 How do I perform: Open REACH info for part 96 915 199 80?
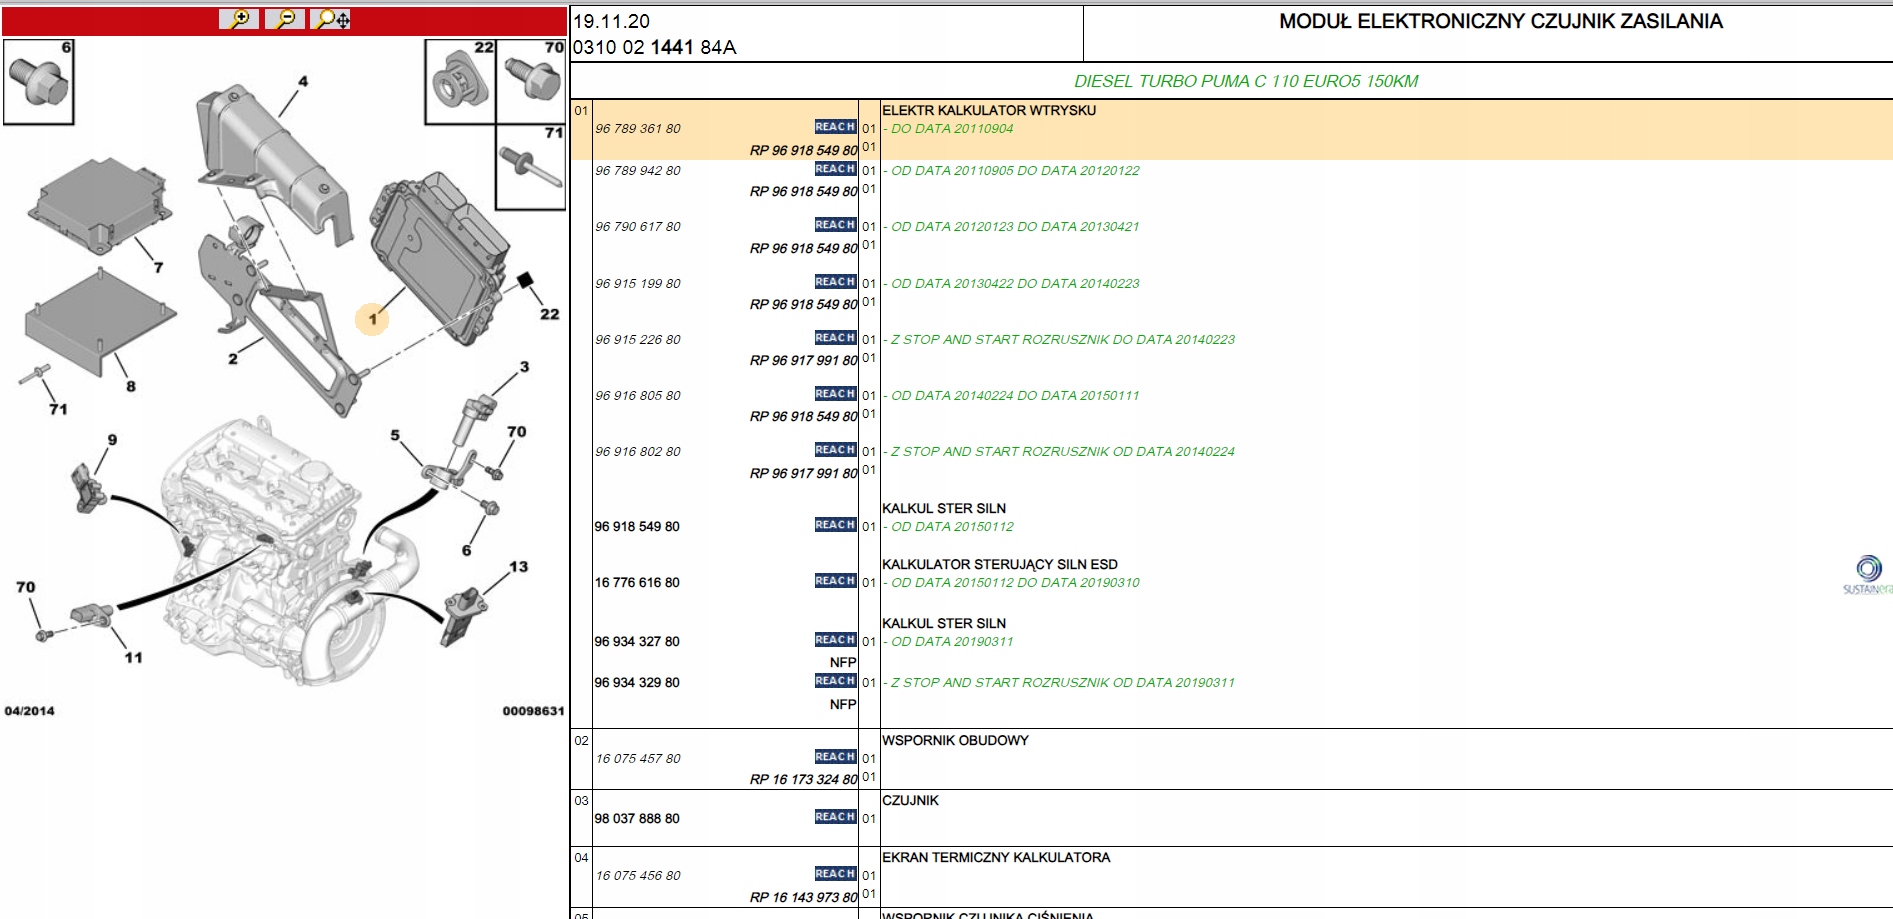click(835, 282)
